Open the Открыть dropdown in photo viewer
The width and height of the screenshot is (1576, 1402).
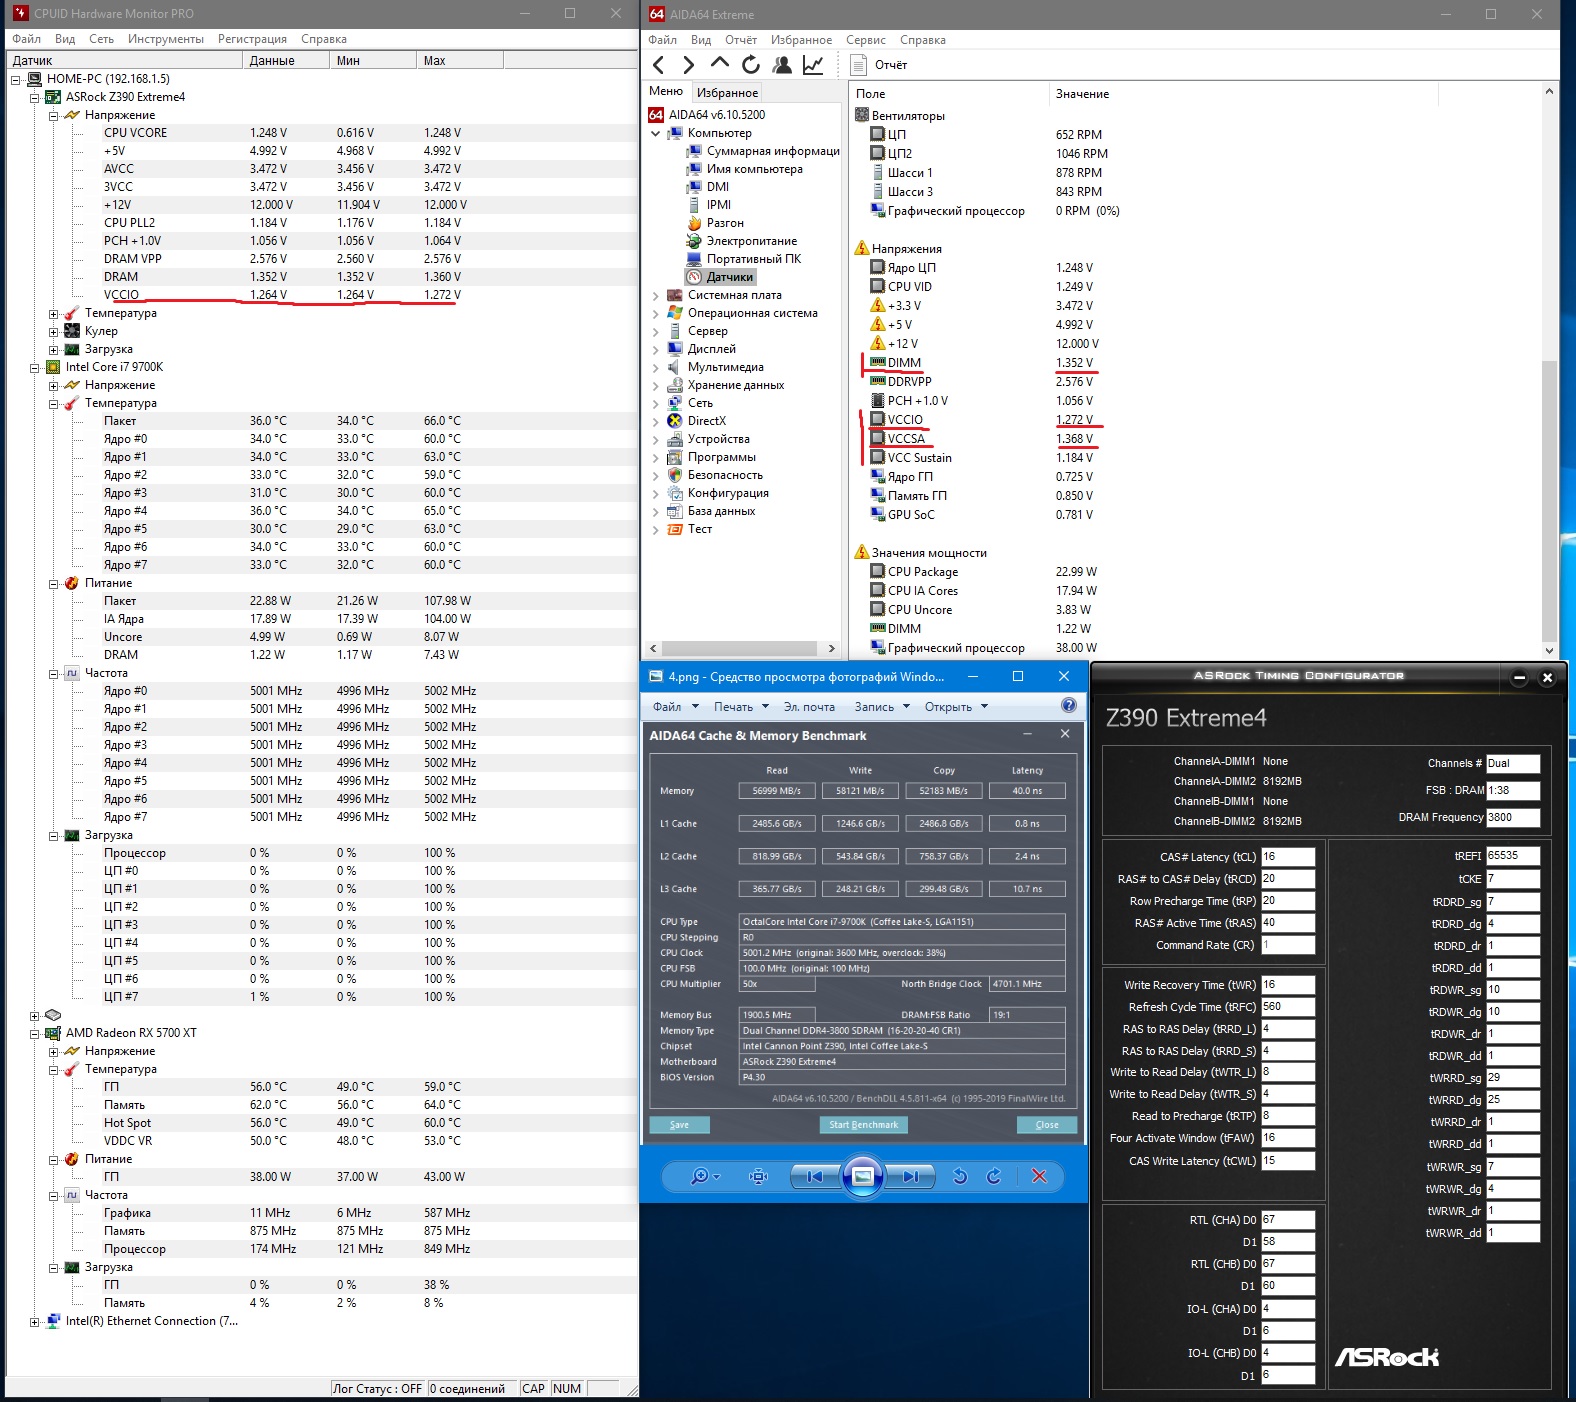pyautogui.click(x=956, y=707)
